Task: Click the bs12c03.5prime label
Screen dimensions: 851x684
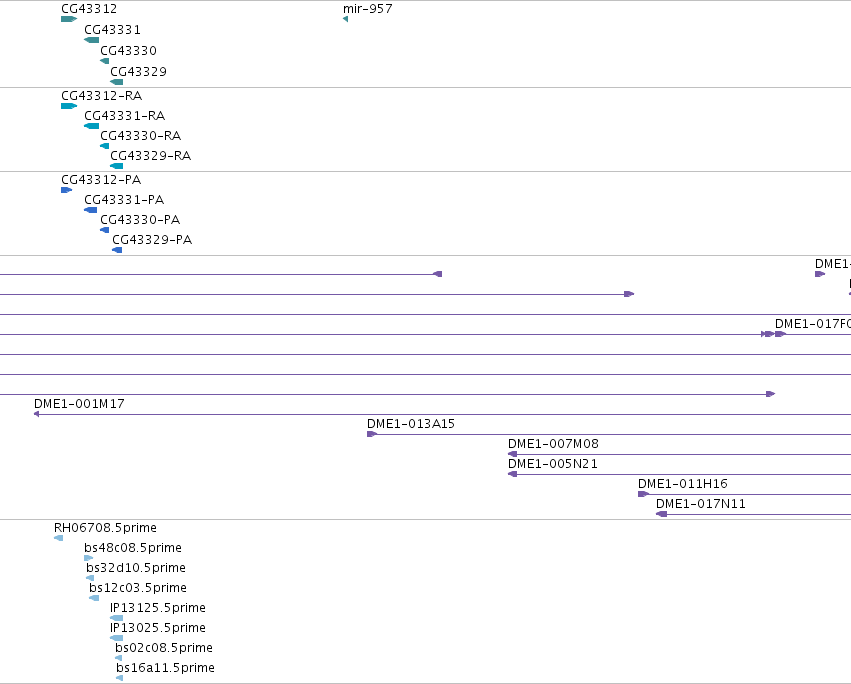Action: 138,588
